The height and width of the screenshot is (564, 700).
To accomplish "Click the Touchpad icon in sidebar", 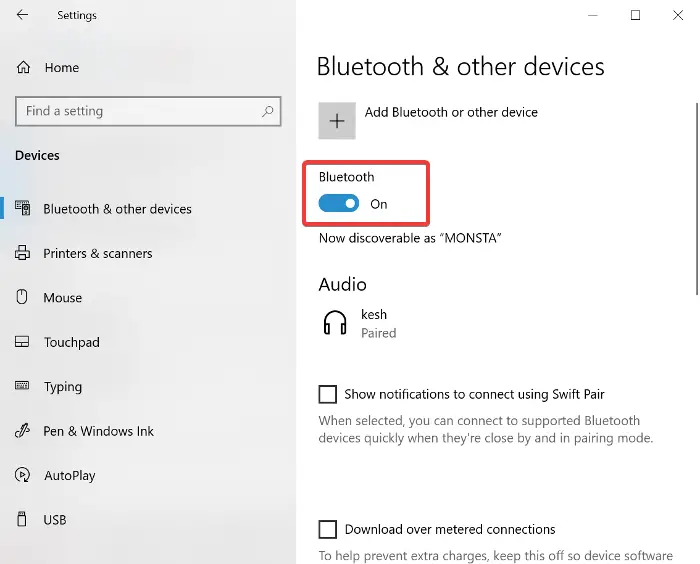I will pyautogui.click(x=23, y=342).
